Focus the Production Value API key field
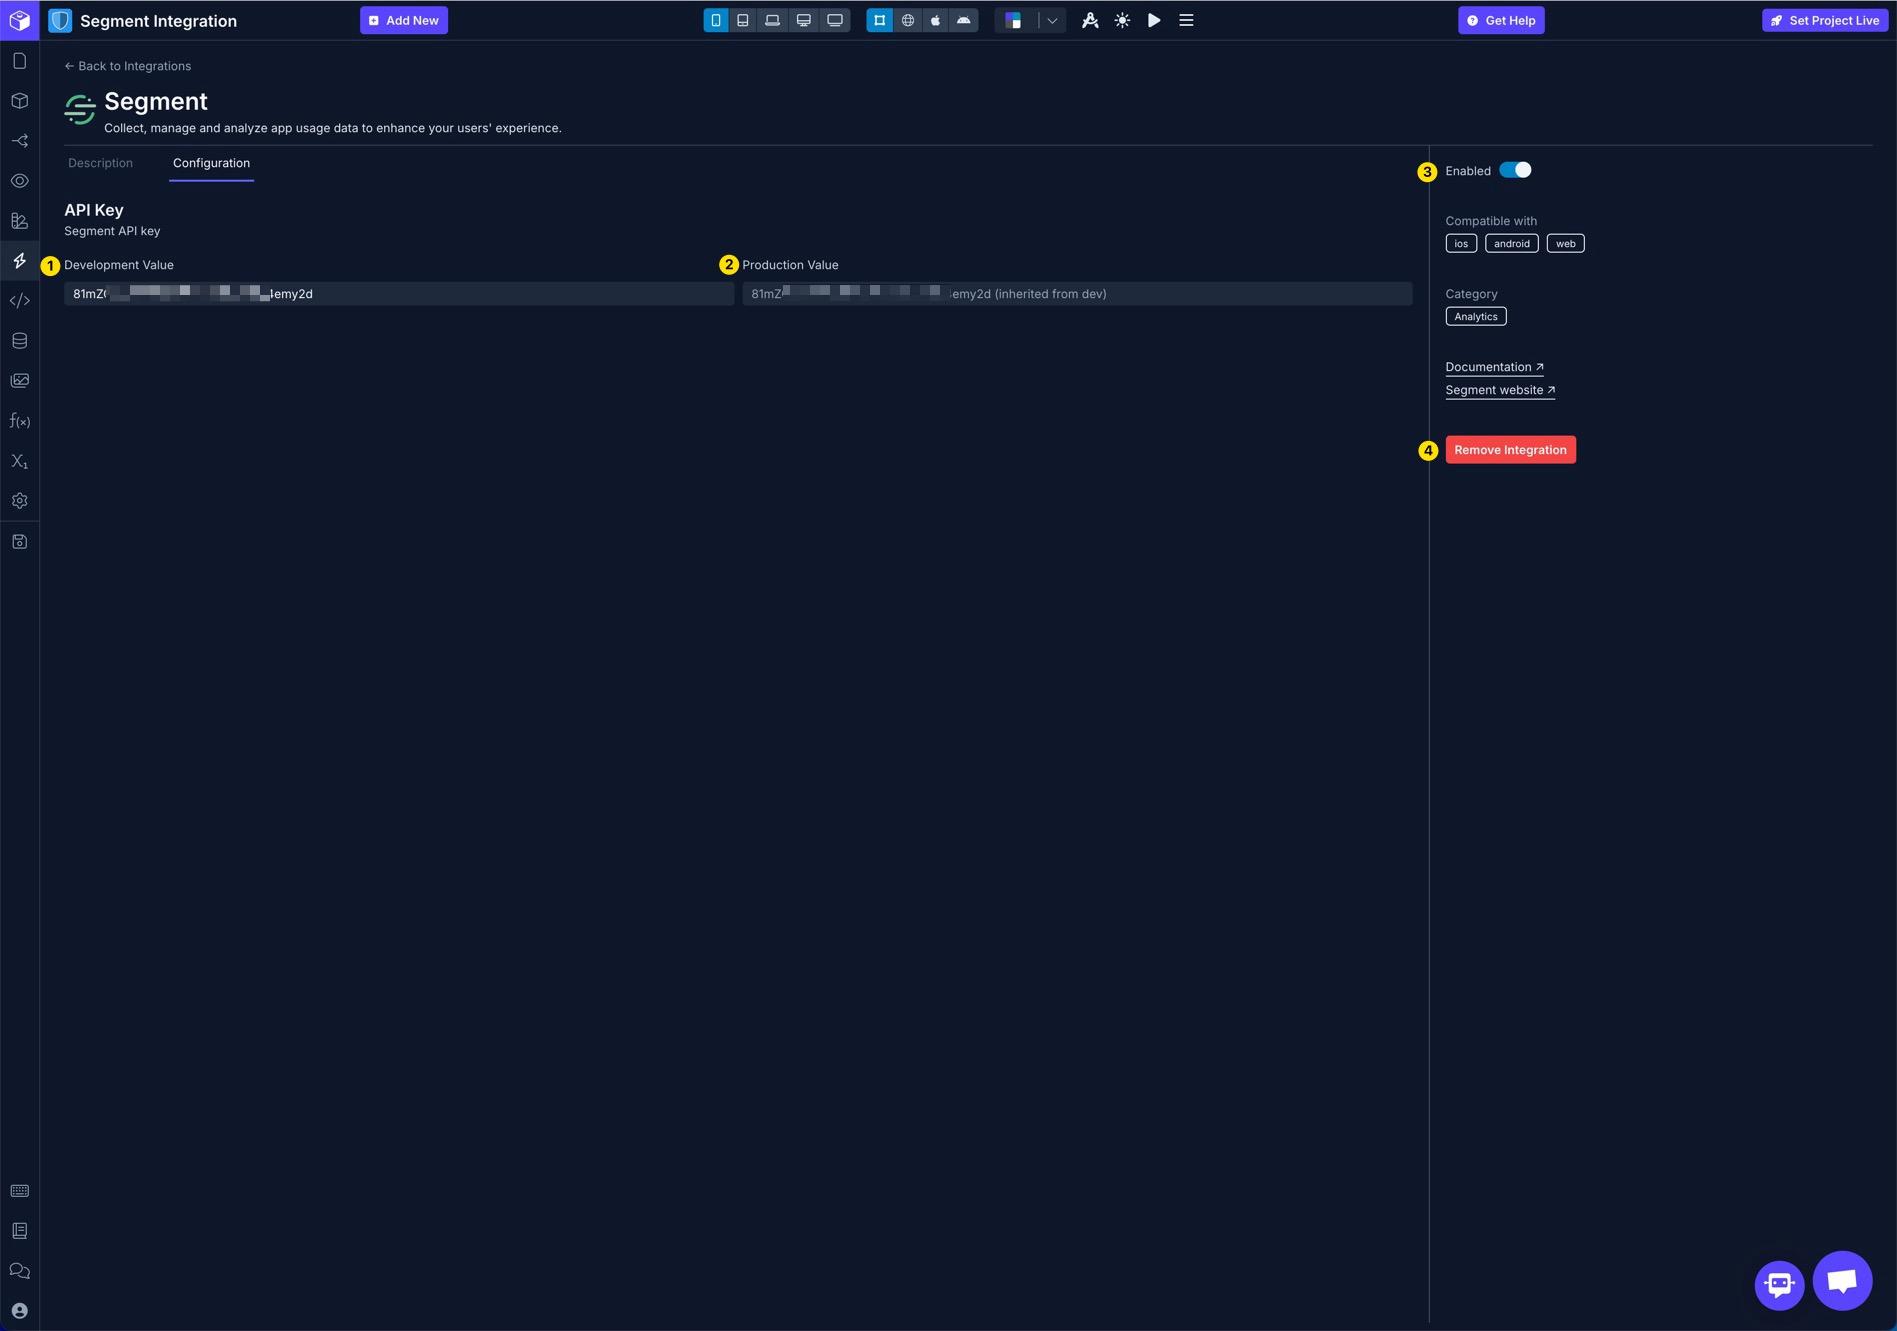The image size is (1897, 1331). point(1077,294)
